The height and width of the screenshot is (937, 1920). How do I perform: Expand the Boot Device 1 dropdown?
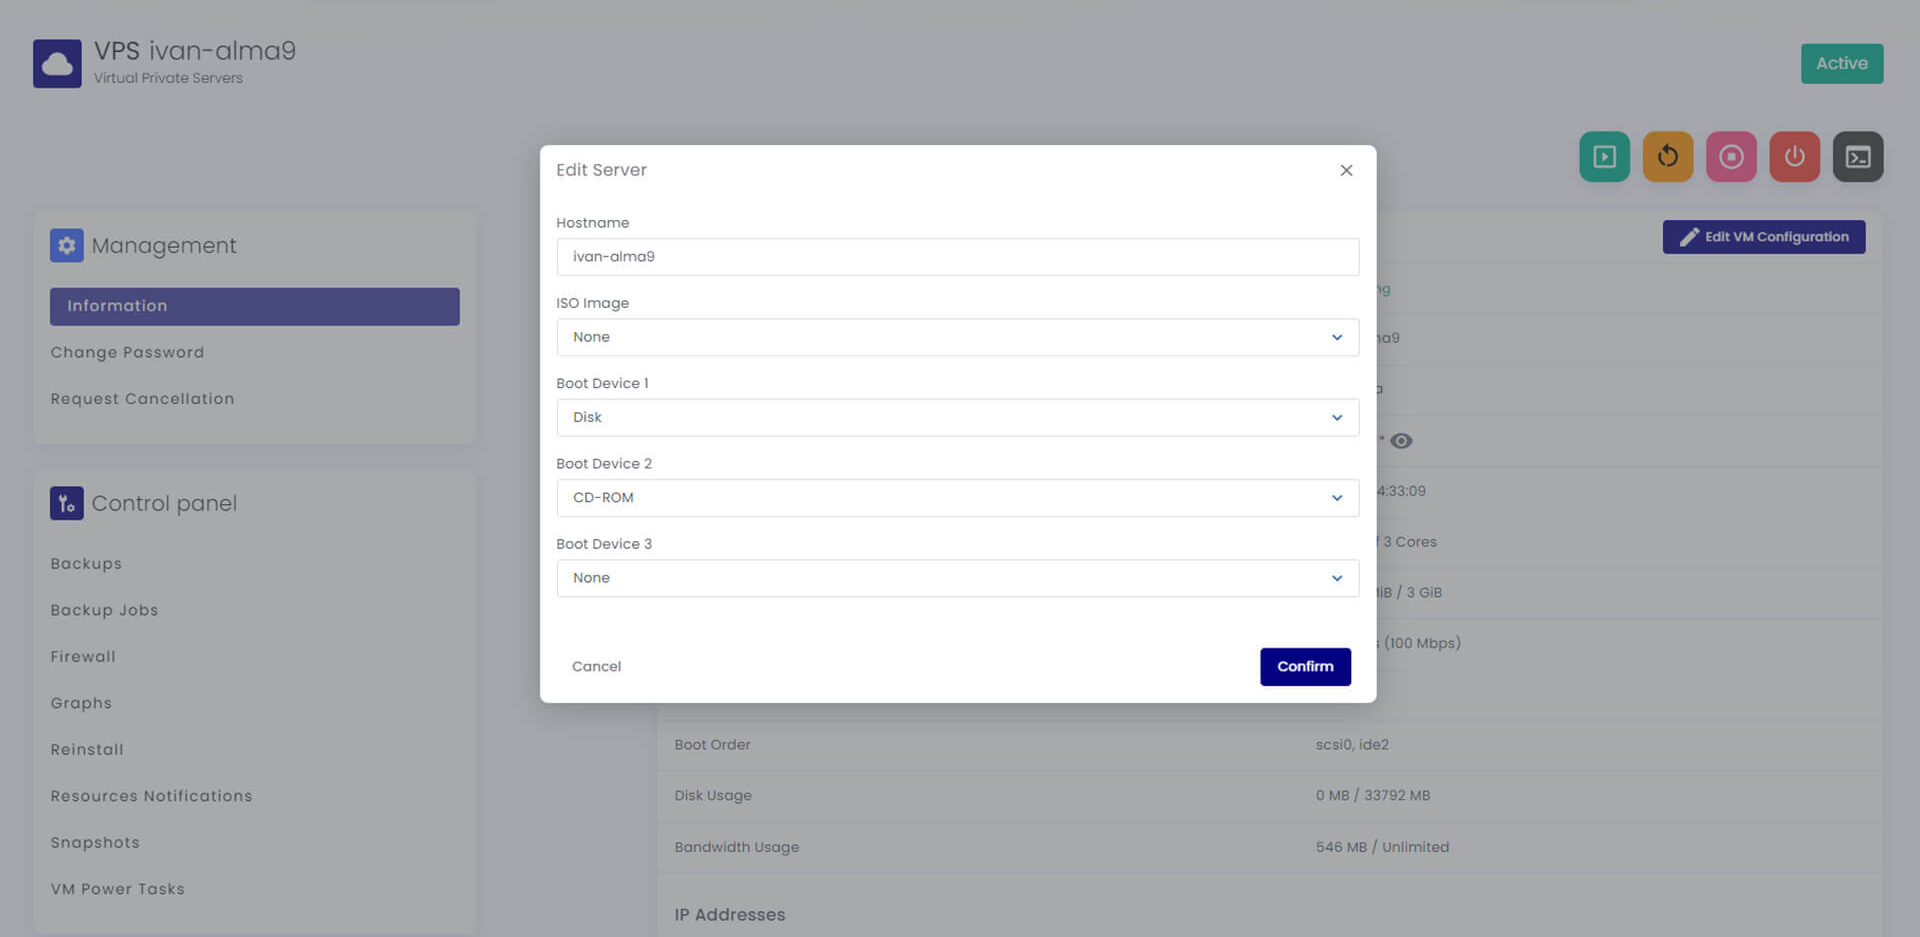[x=957, y=417]
